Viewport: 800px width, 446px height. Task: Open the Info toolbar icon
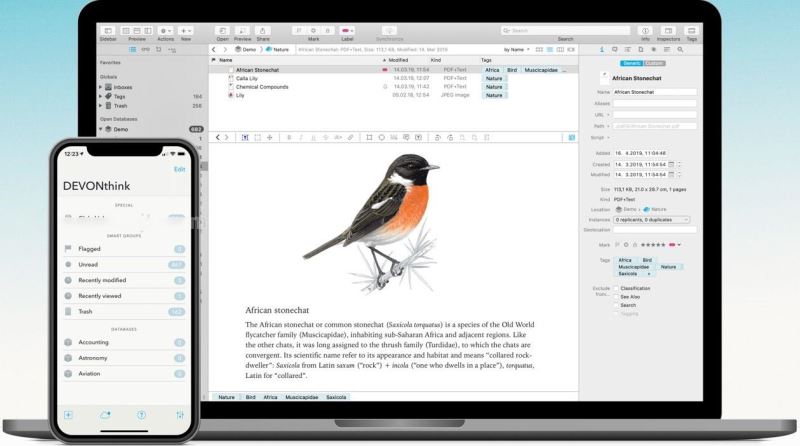tap(645, 31)
